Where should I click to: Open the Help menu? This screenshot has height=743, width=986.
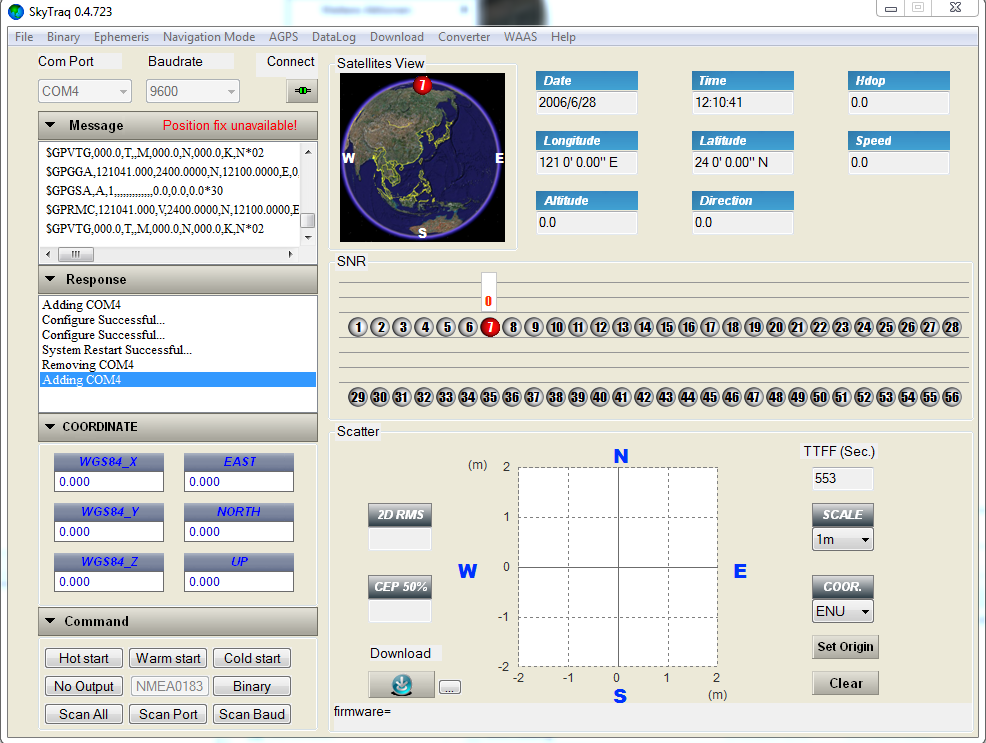(563, 37)
